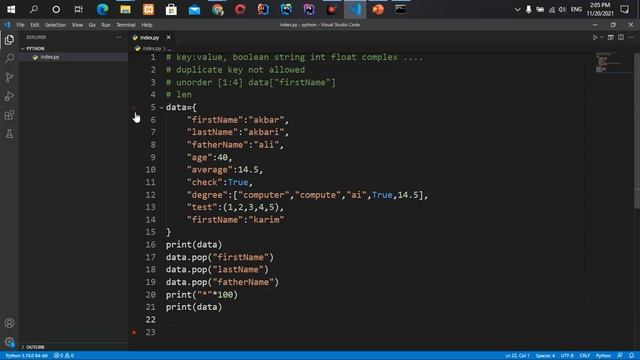
Task: Open the Windows Start button
Action: [x=11, y=9]
